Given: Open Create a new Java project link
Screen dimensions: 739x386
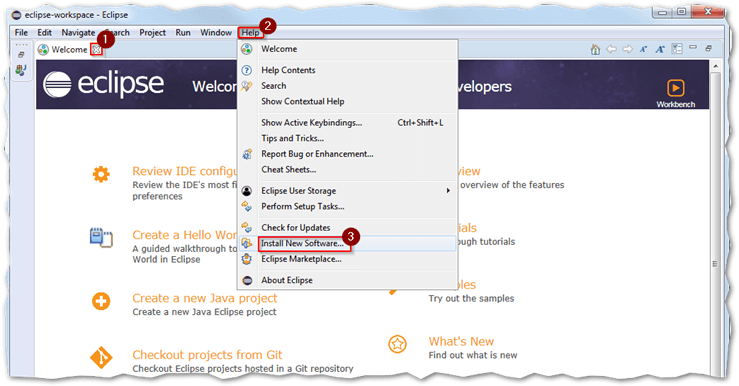Looking at the screenshot, I should tap(205, 298).
